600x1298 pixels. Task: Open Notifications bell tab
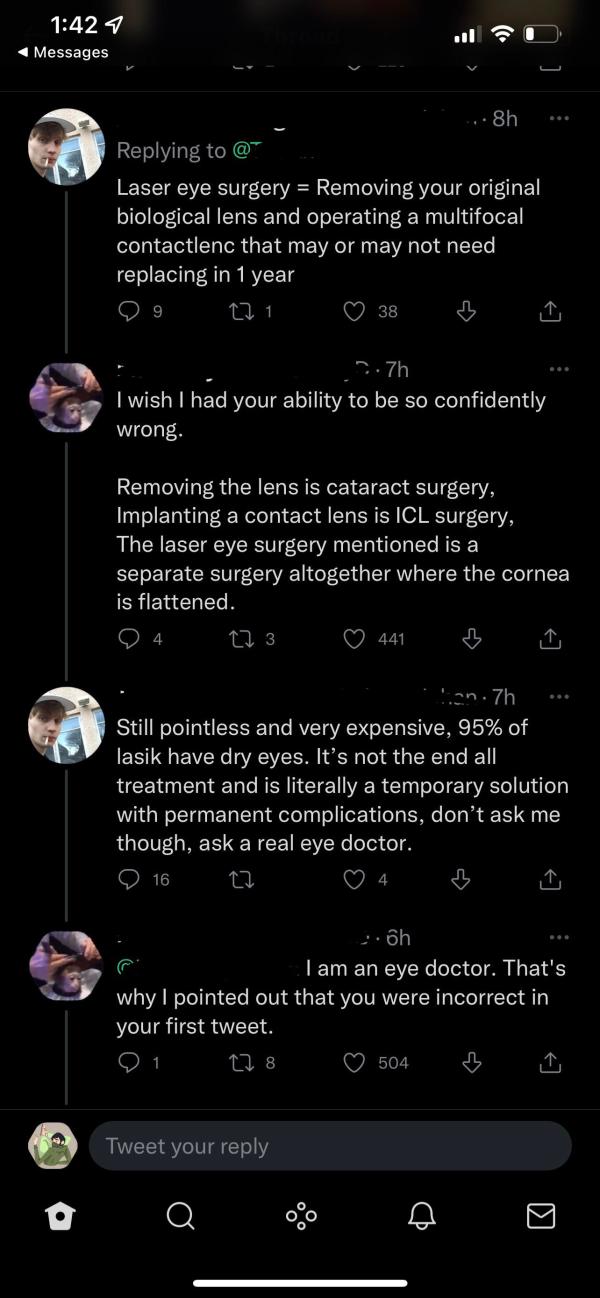click(421, 1215)
